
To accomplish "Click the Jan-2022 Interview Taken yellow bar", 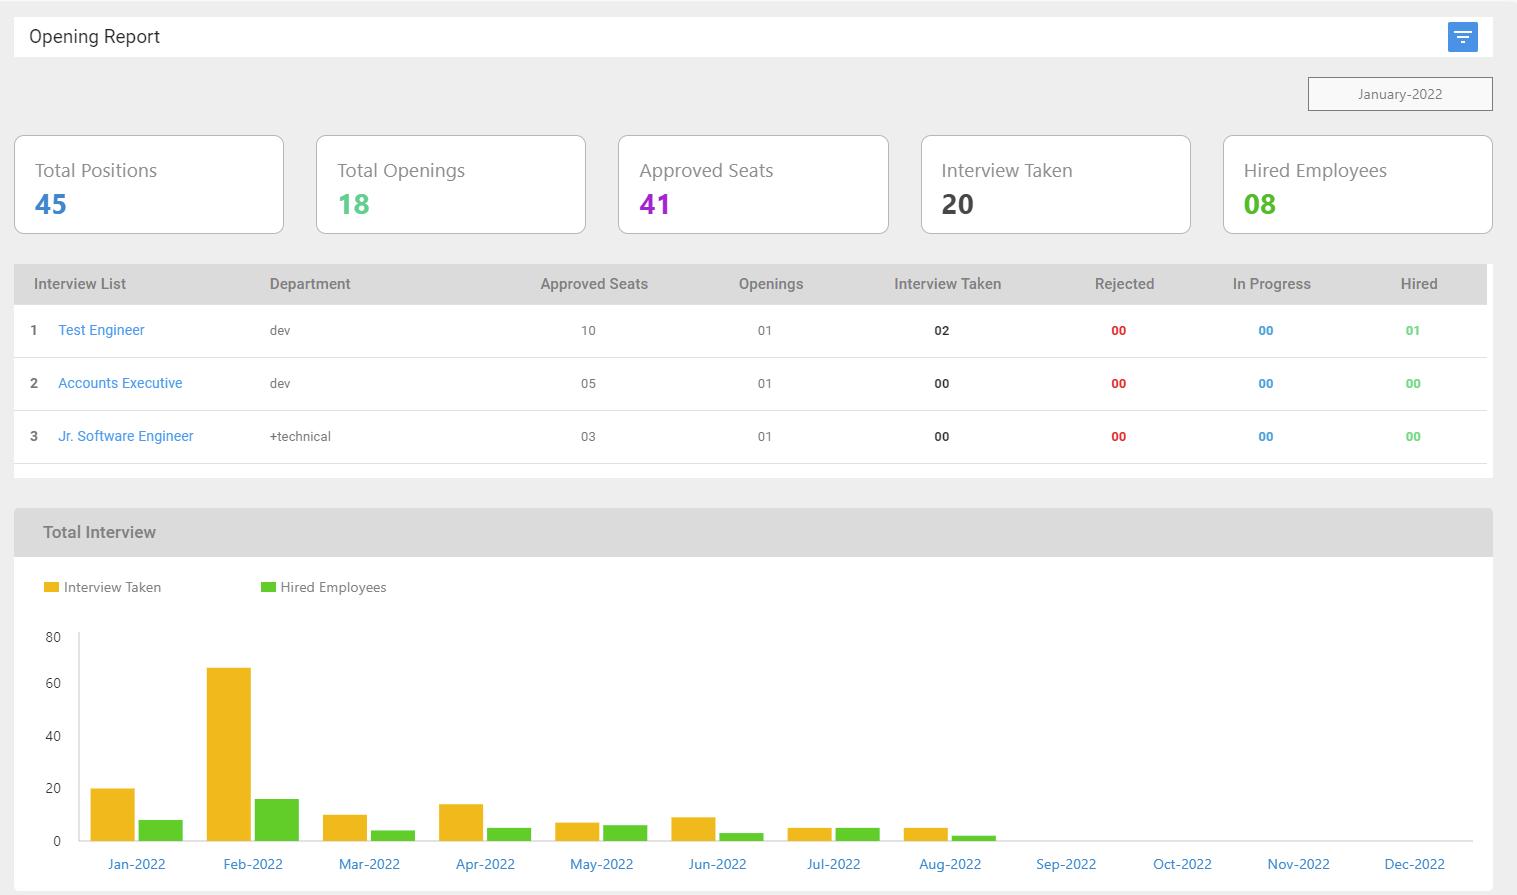I will (x=113, y=814).
